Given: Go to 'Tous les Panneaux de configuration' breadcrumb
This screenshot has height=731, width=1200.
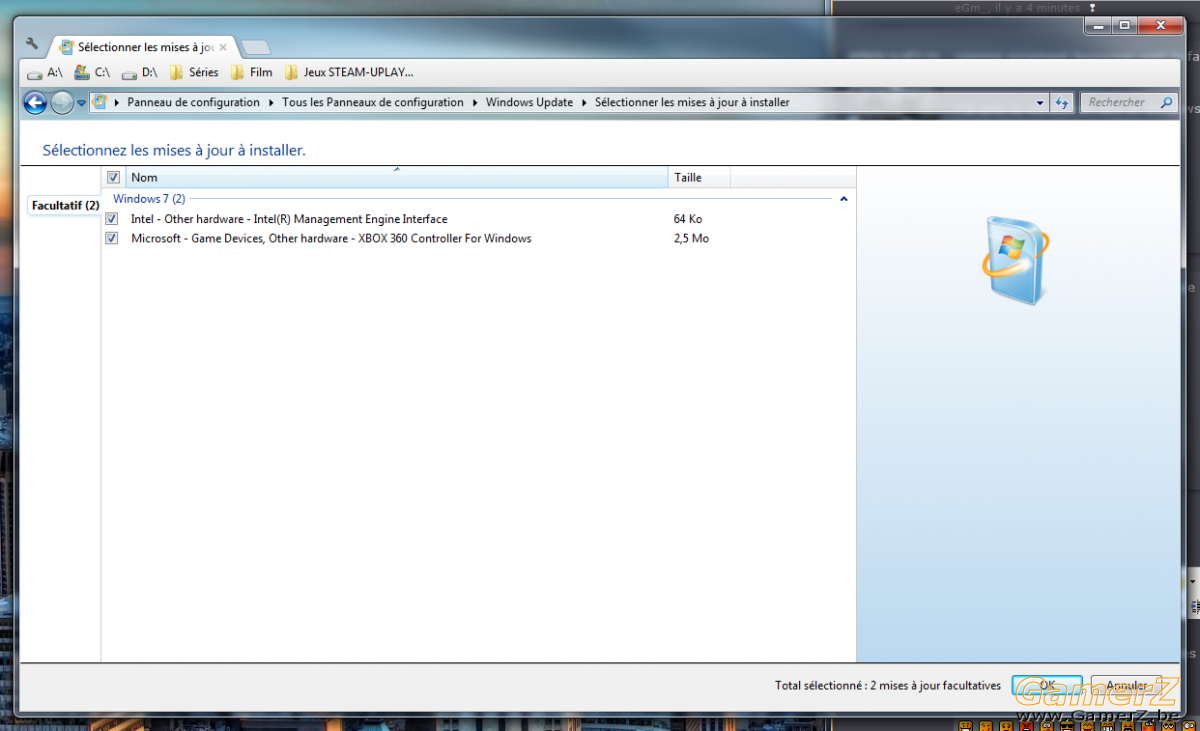Looking at the screenshot, I should click(x=373, y=102).
